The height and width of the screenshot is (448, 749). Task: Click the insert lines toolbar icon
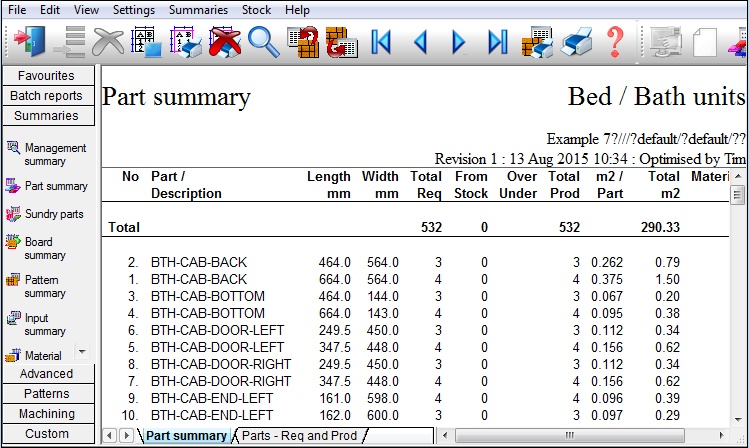pos(70,42)
